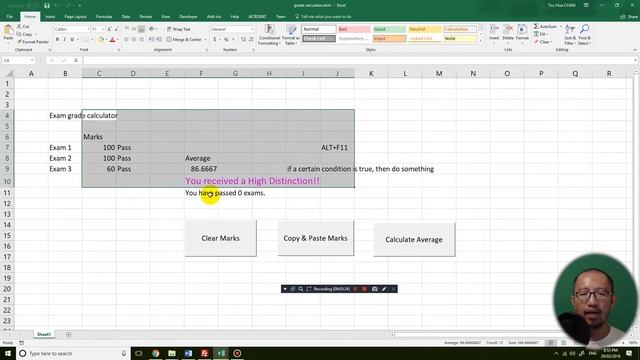Open the font name dropdown
This screenshot has width=640, height=360.
point(88,29)
